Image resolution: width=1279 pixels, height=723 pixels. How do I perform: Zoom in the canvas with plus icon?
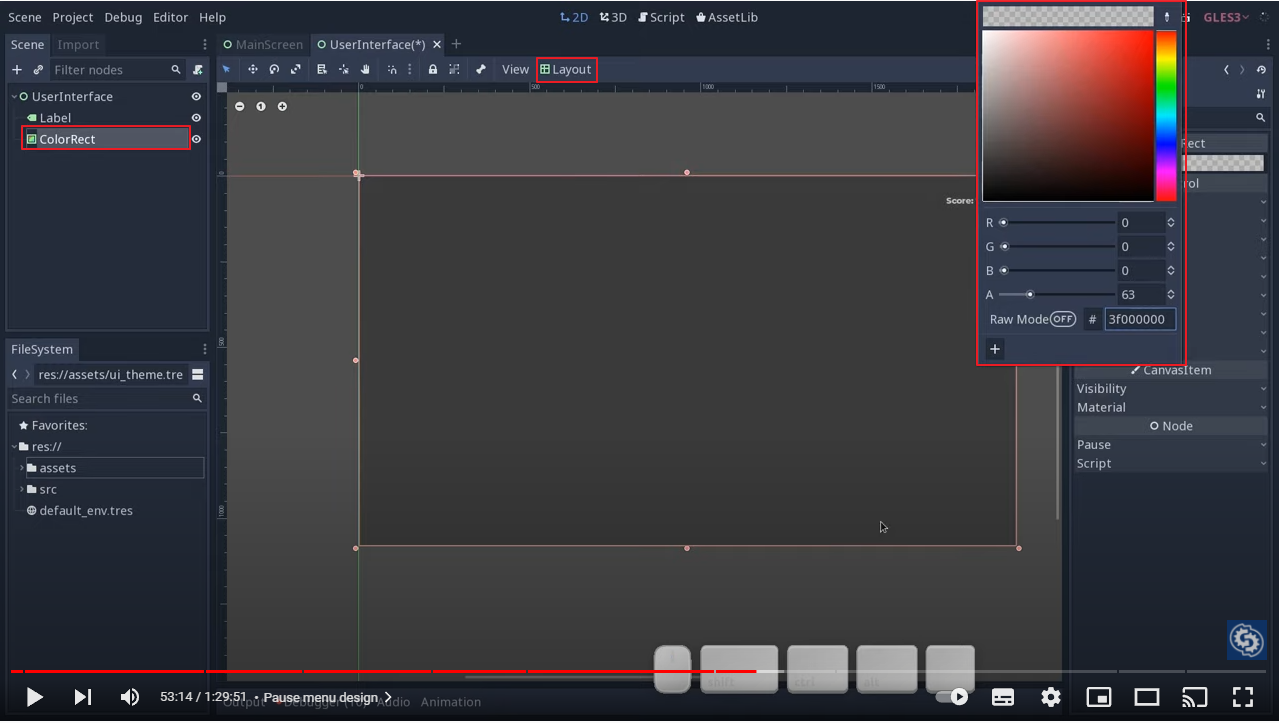[x=282, y=106]
